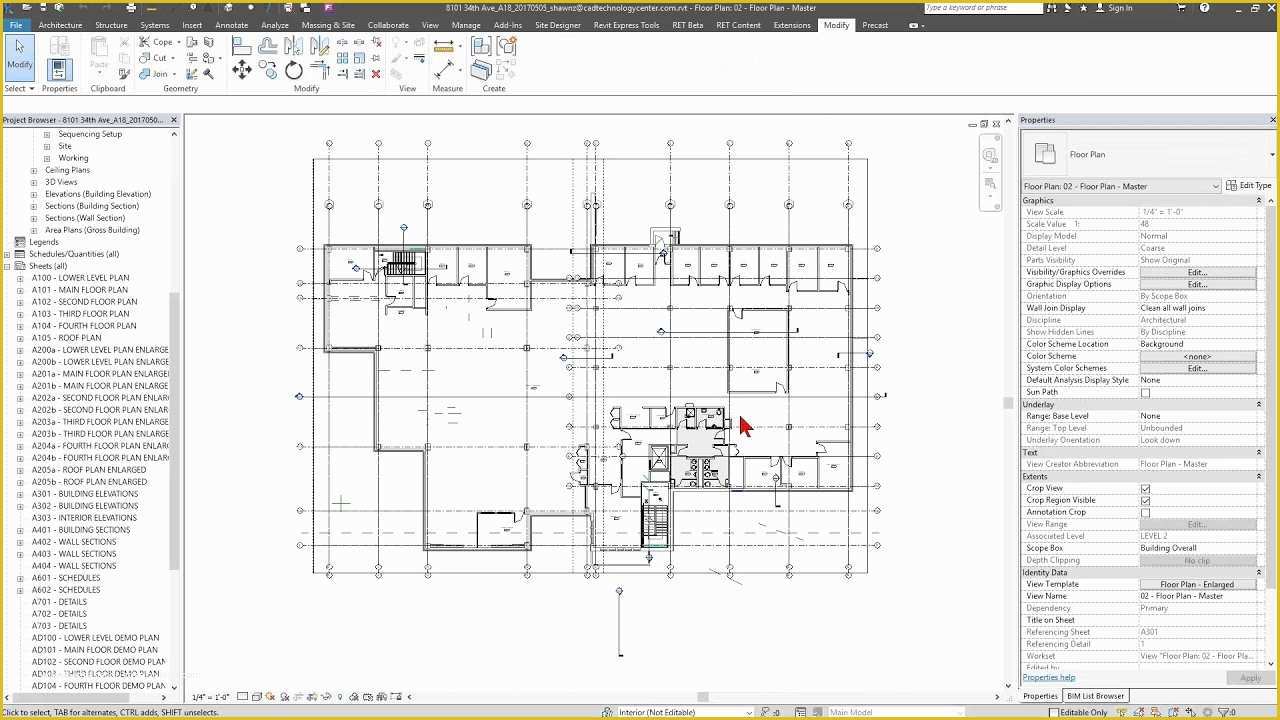The height and width of the screenshot is (720, 1280).
Task: Click the Create Group icon
Action: (x=507, y=46)
